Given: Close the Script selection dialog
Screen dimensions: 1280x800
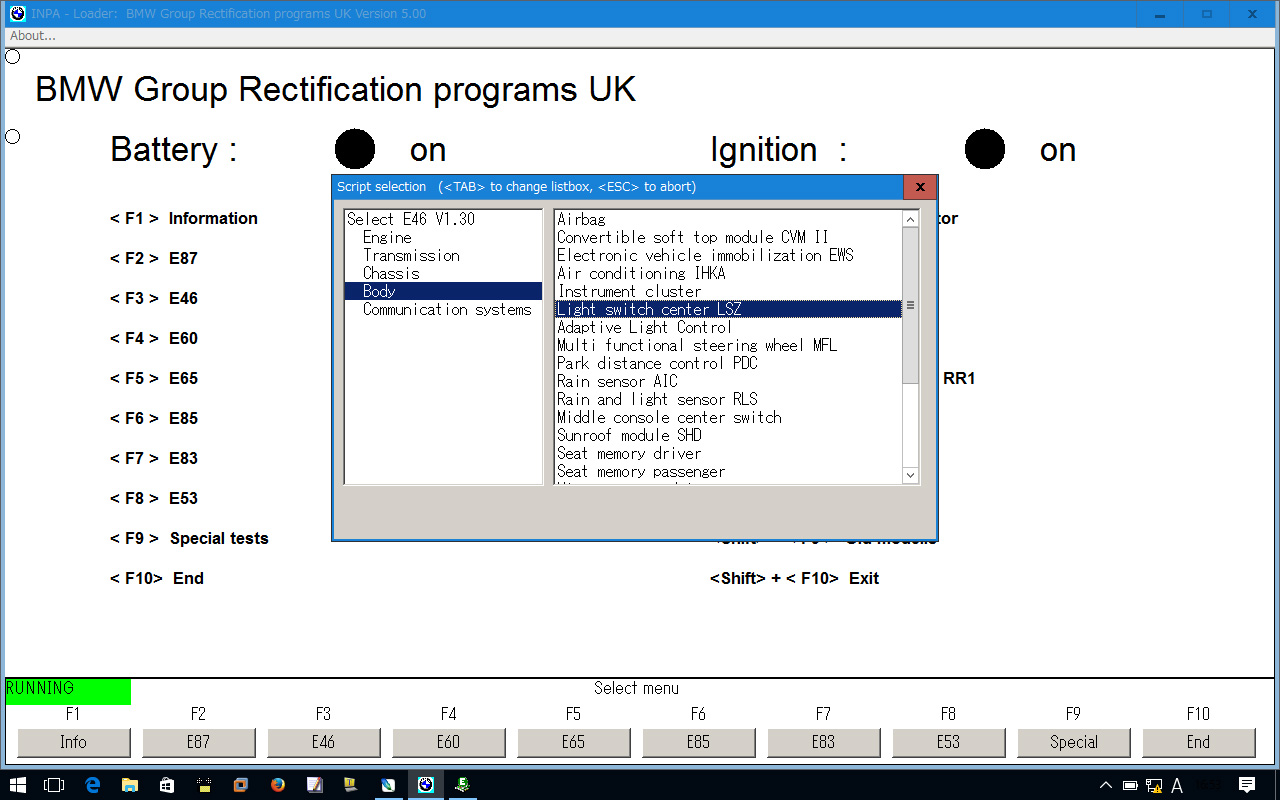Looking at the screenshot, I should click(920, 187).
